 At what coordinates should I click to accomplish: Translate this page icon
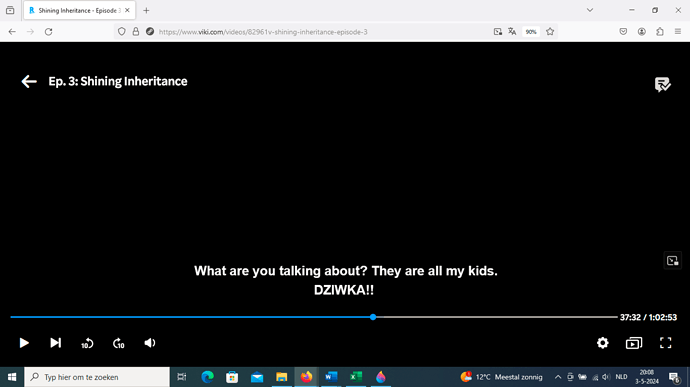pos(512,32)
